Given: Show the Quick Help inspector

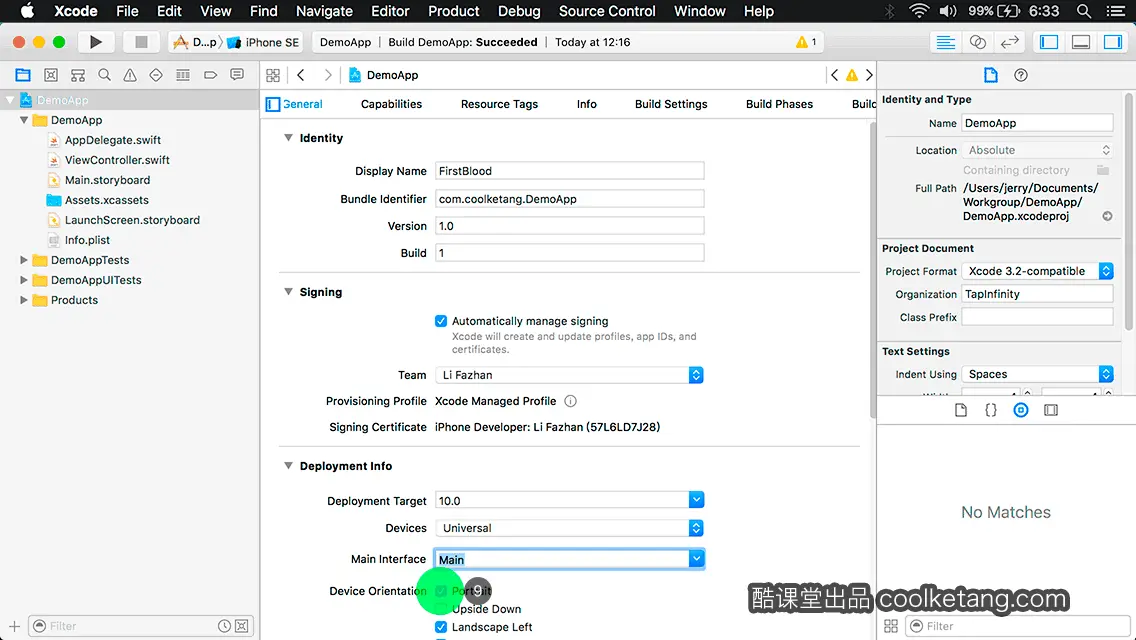Looking at the screenshot, I should [x=1021, y=75].
